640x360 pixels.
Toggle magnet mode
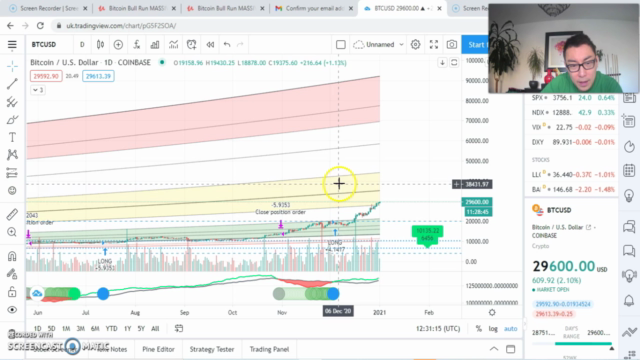pyautogui.click(x=12, y=256)
